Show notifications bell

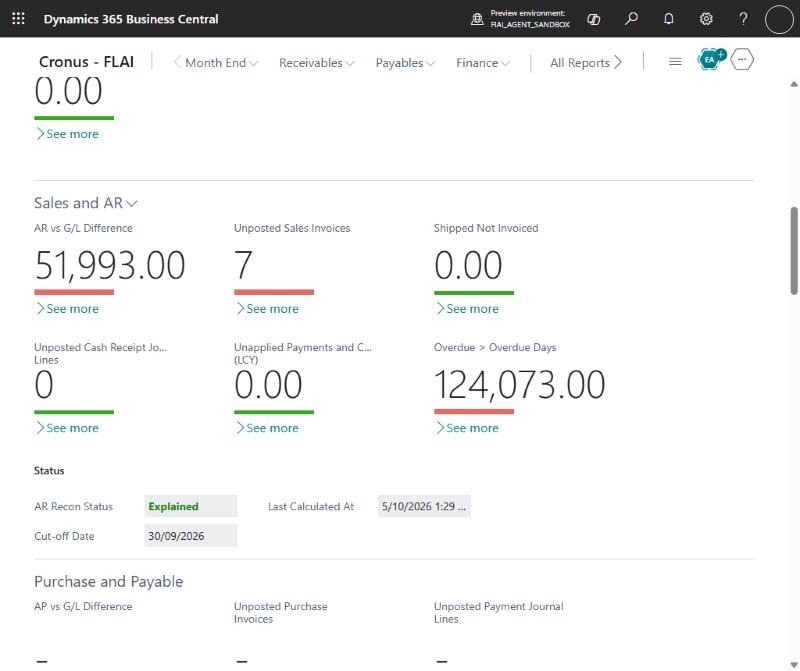pyautogui.click(x=668, y=19)
